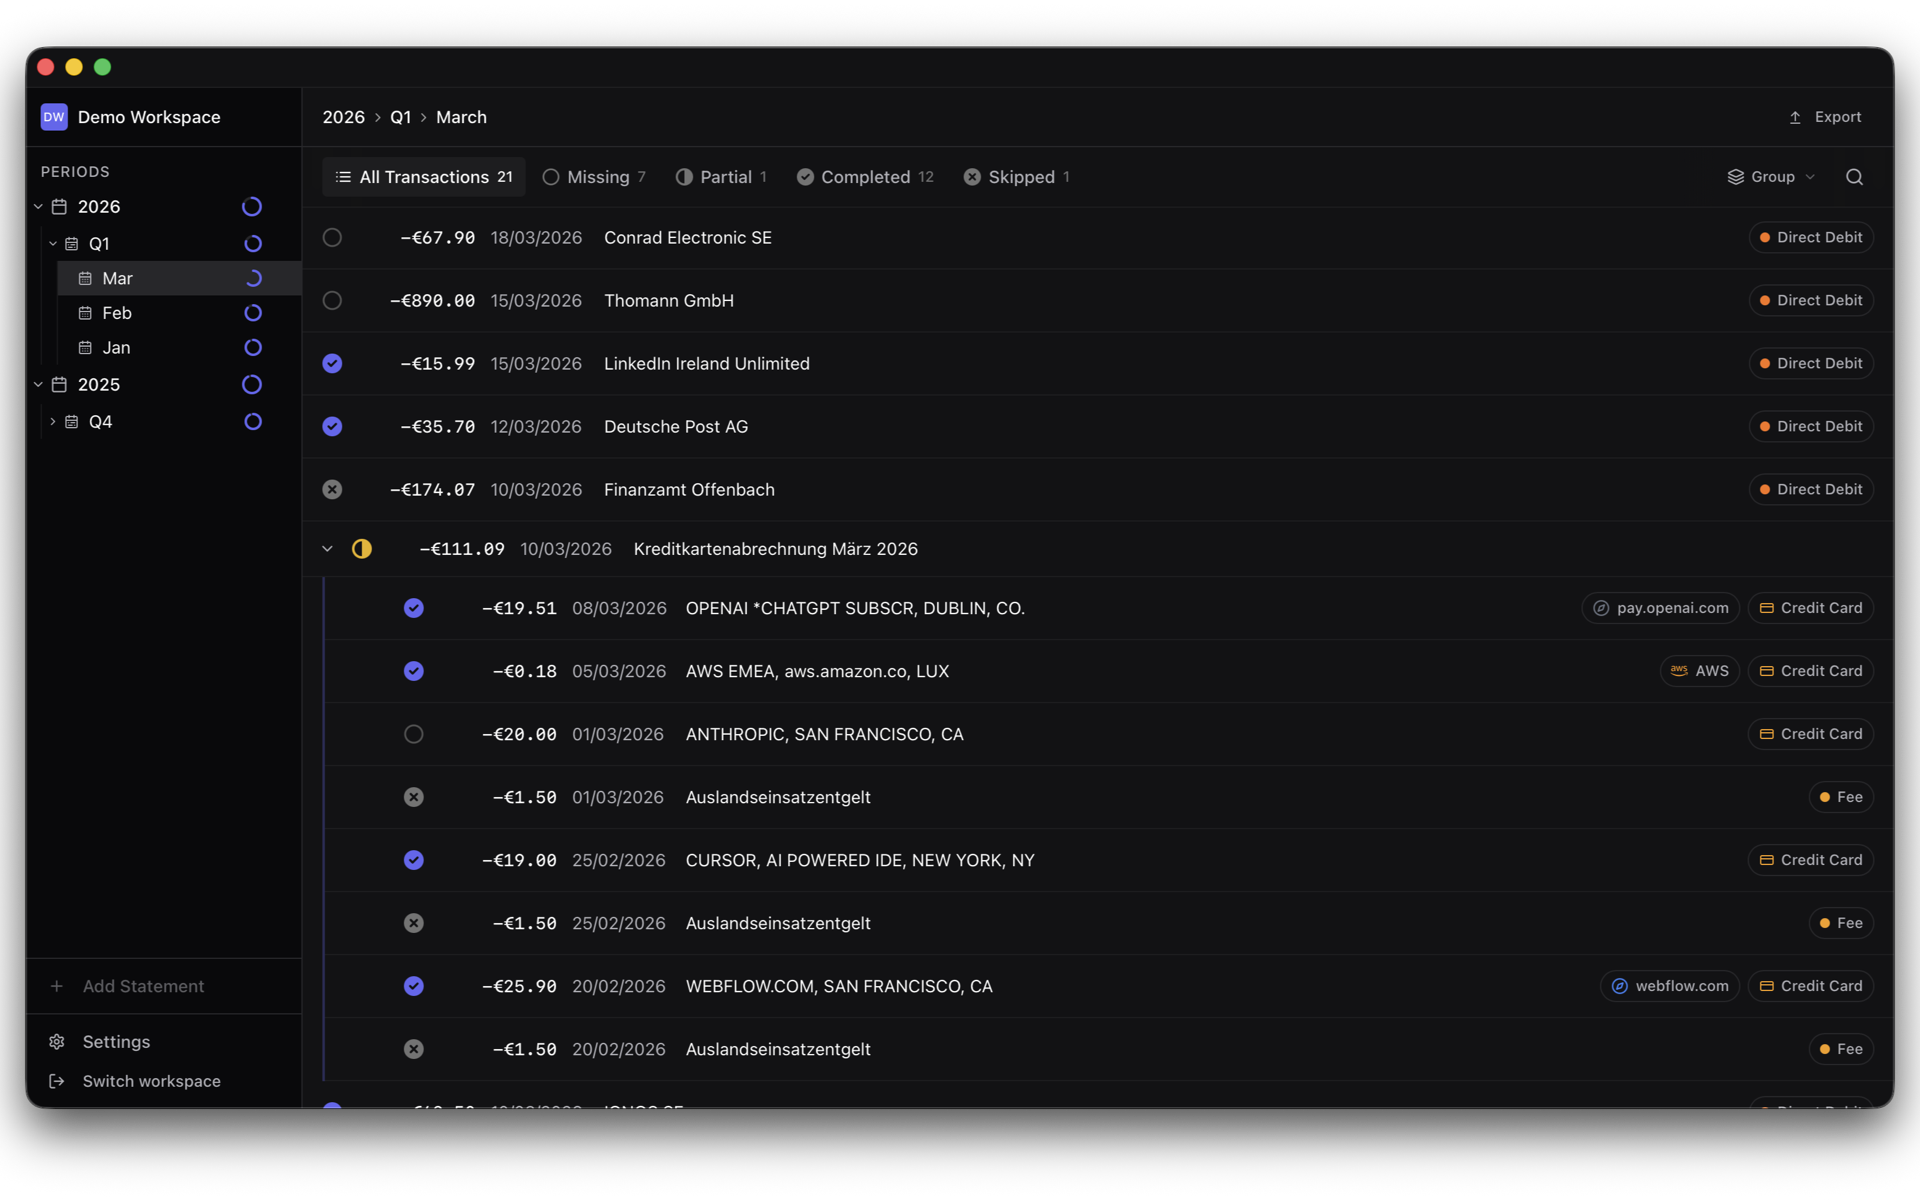Select the Mar period in sidebar
This screenshot has height=1200, width=1920.
point(178,279)
